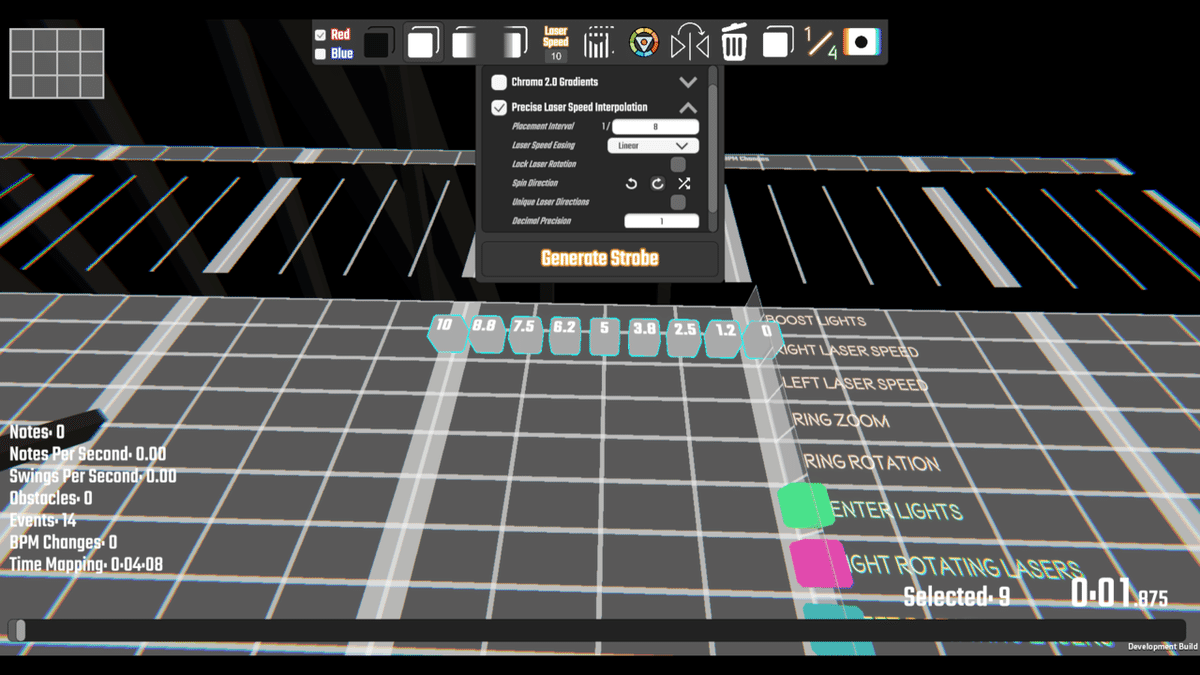
Task: Set spin direction to random shuffle
Action: (x=684, y=183)
